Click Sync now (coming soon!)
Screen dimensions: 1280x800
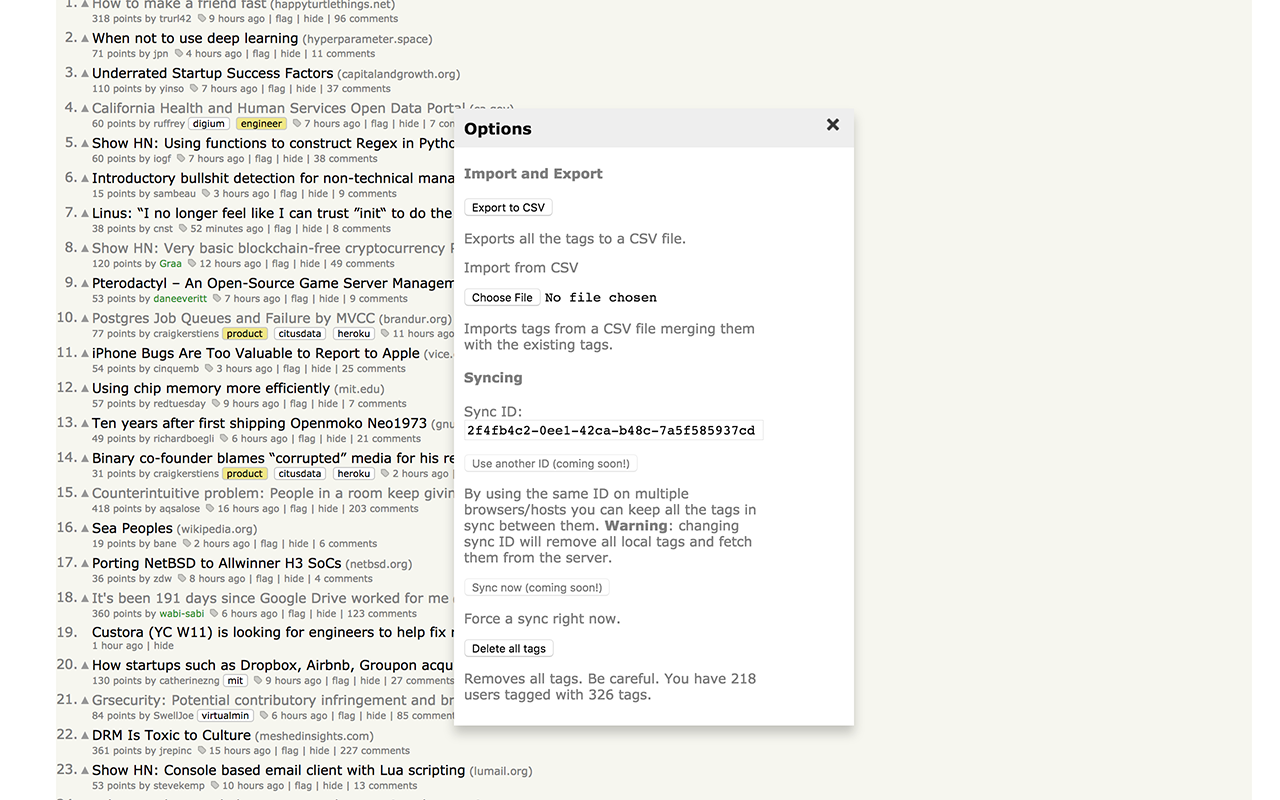[x=536, y=587]
